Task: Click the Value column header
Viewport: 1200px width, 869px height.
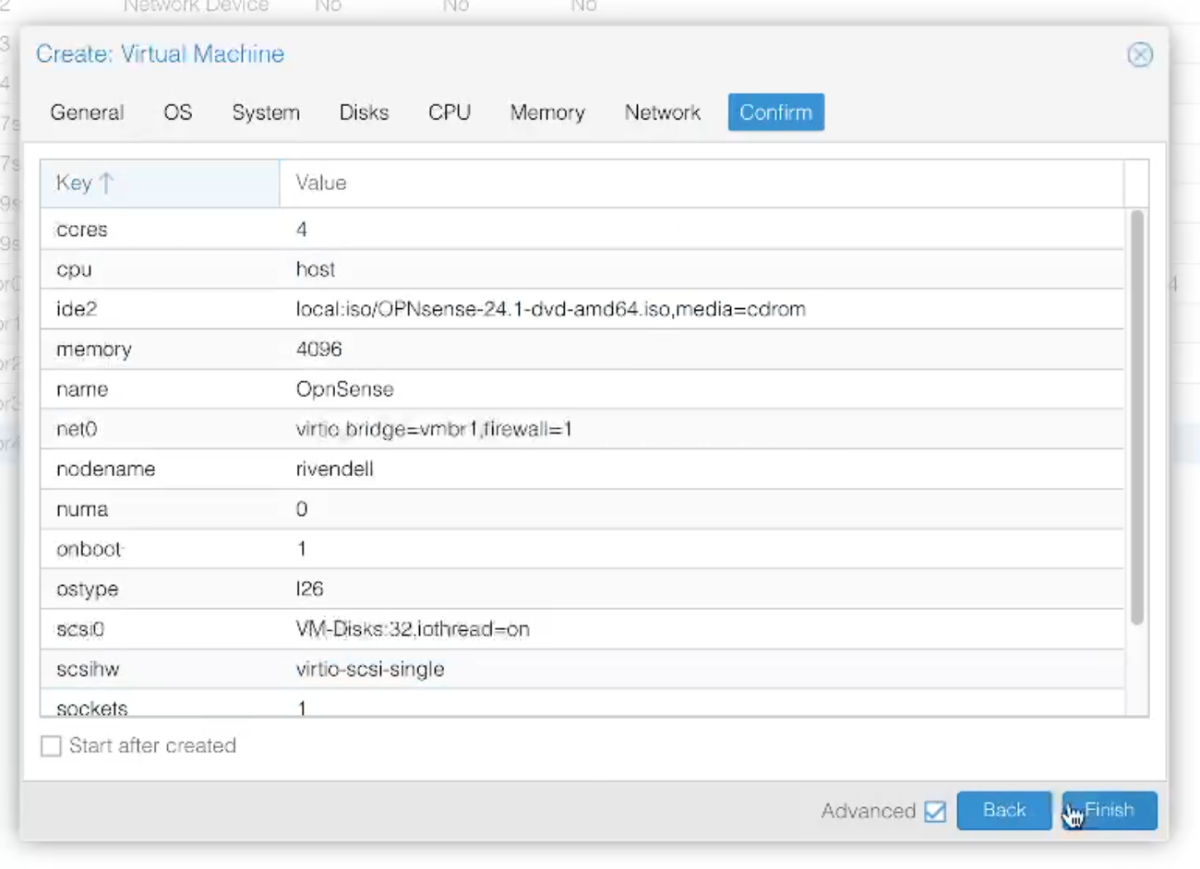Action: 700,183
